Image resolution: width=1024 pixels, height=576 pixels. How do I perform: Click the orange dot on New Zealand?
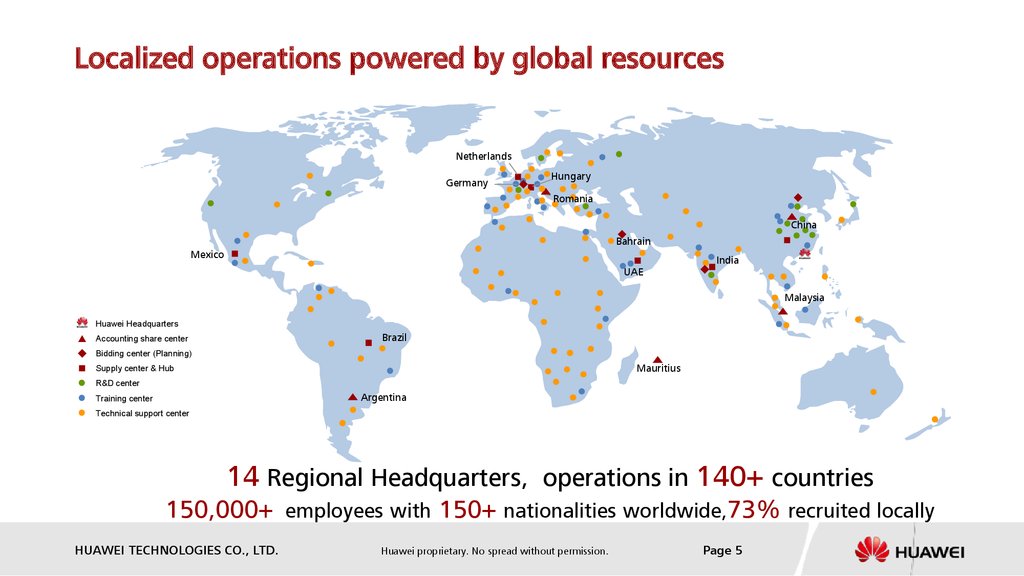(935, 419)
